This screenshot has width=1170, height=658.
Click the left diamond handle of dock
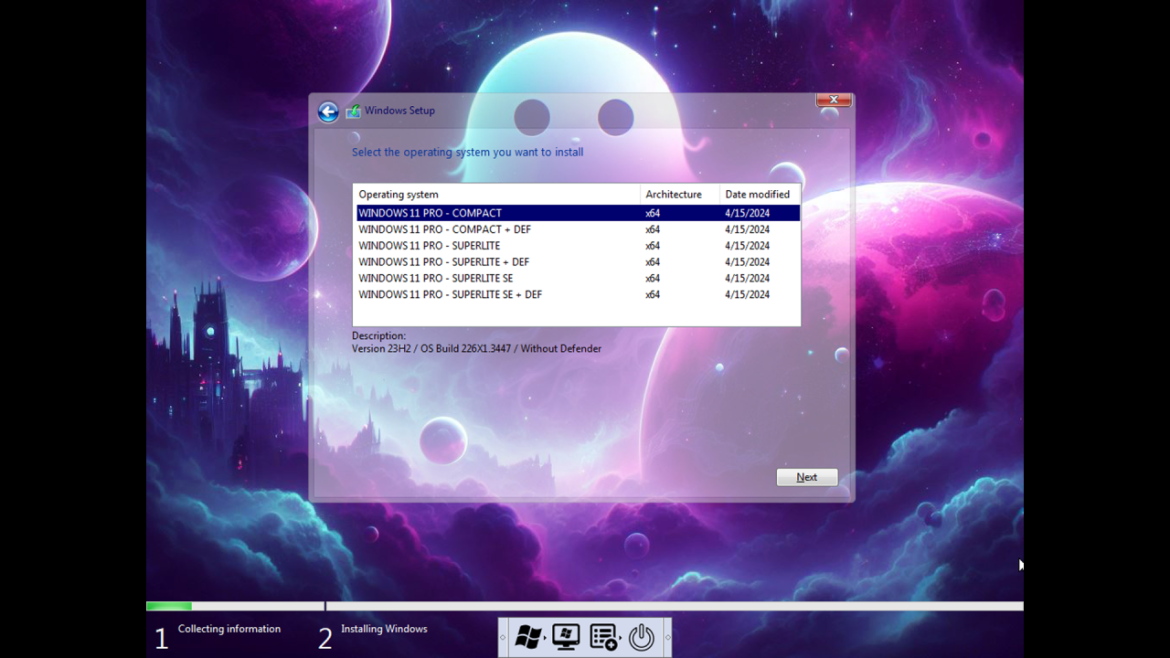tap(503, 637)
